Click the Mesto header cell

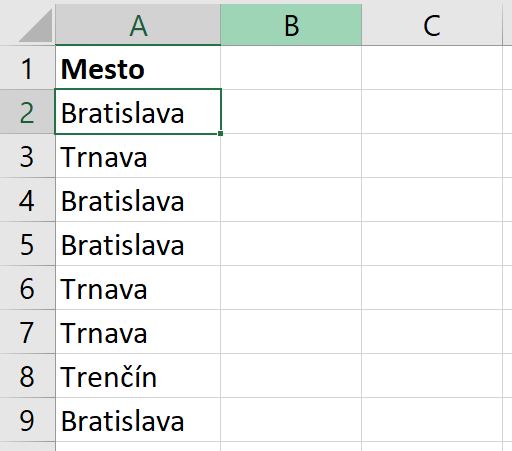pos(138,68)
